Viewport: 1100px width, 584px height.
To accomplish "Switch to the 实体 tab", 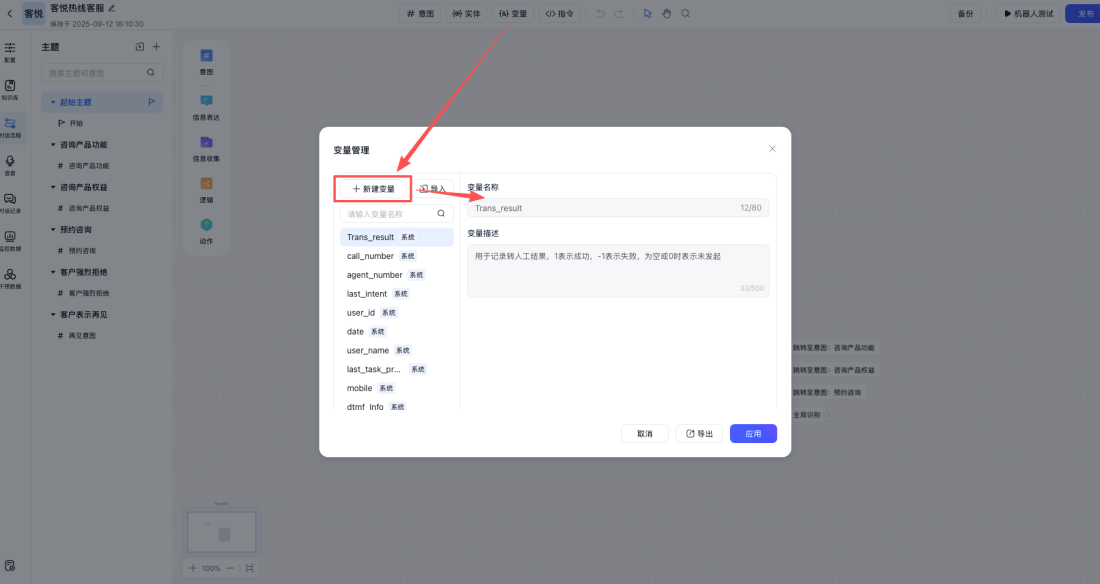I will click(467, 14).
